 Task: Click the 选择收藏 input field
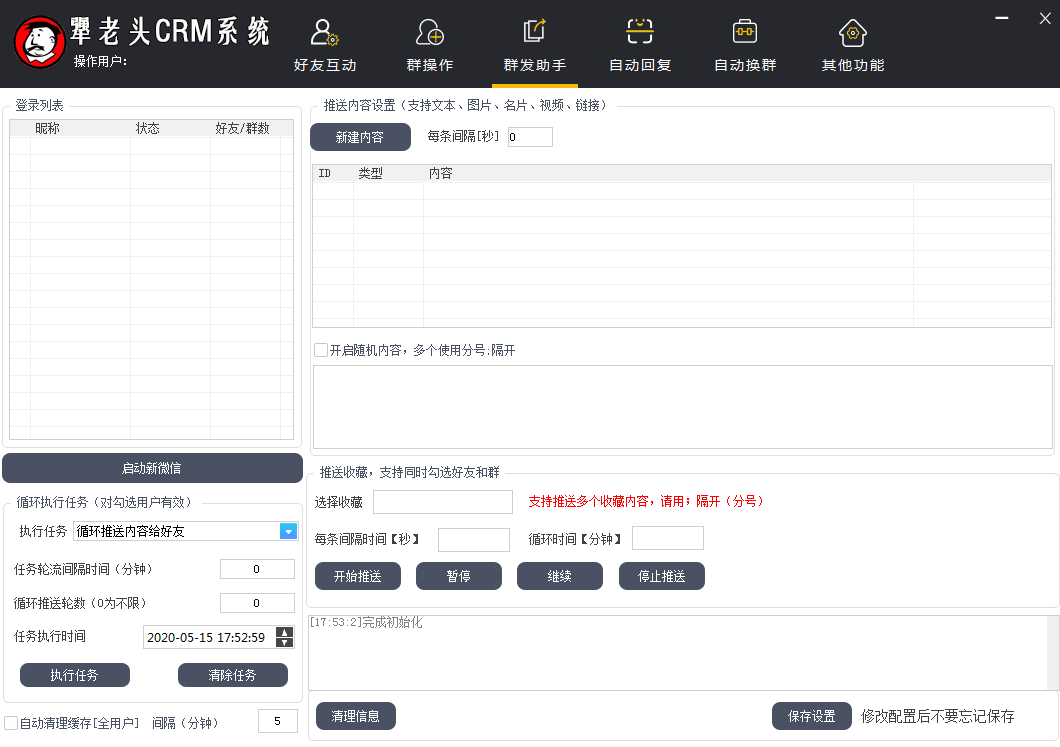point(442,502)
